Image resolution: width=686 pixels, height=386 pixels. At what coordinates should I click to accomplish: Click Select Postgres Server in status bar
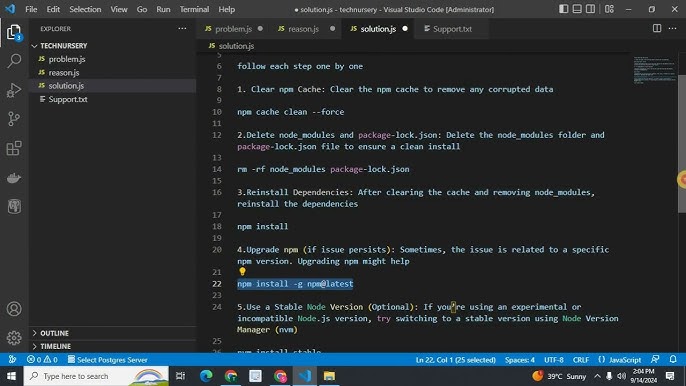[108, 360]
